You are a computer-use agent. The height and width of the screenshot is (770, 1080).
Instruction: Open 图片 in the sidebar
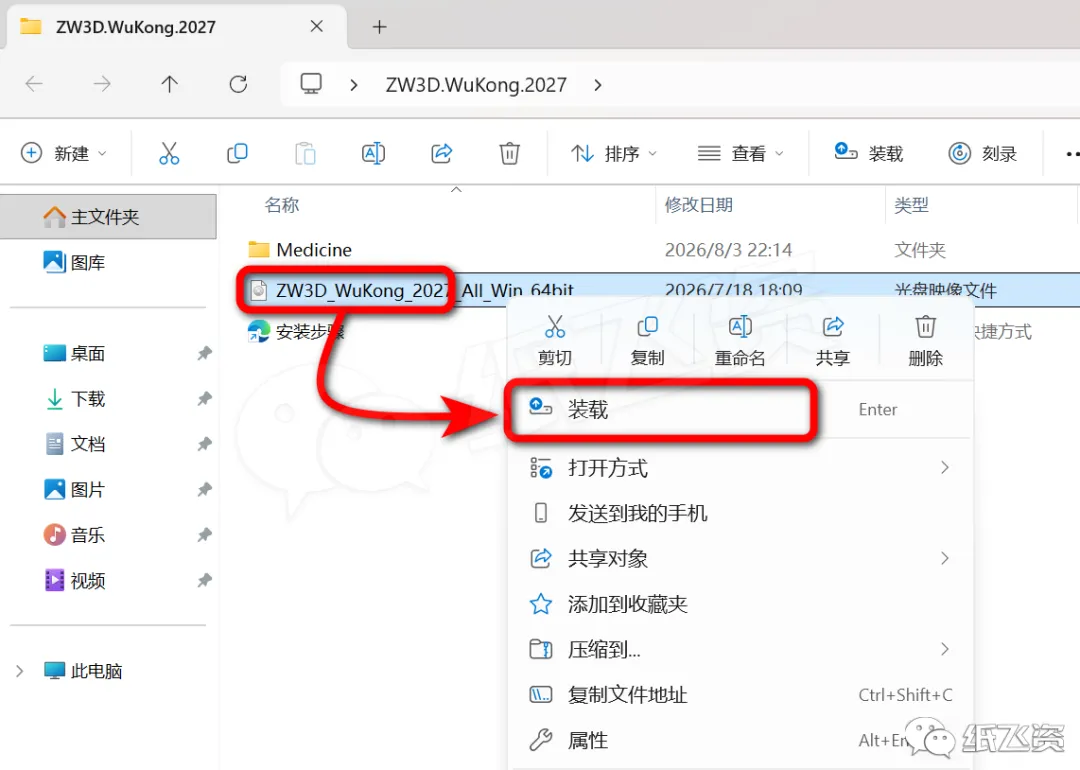point(74,490)
